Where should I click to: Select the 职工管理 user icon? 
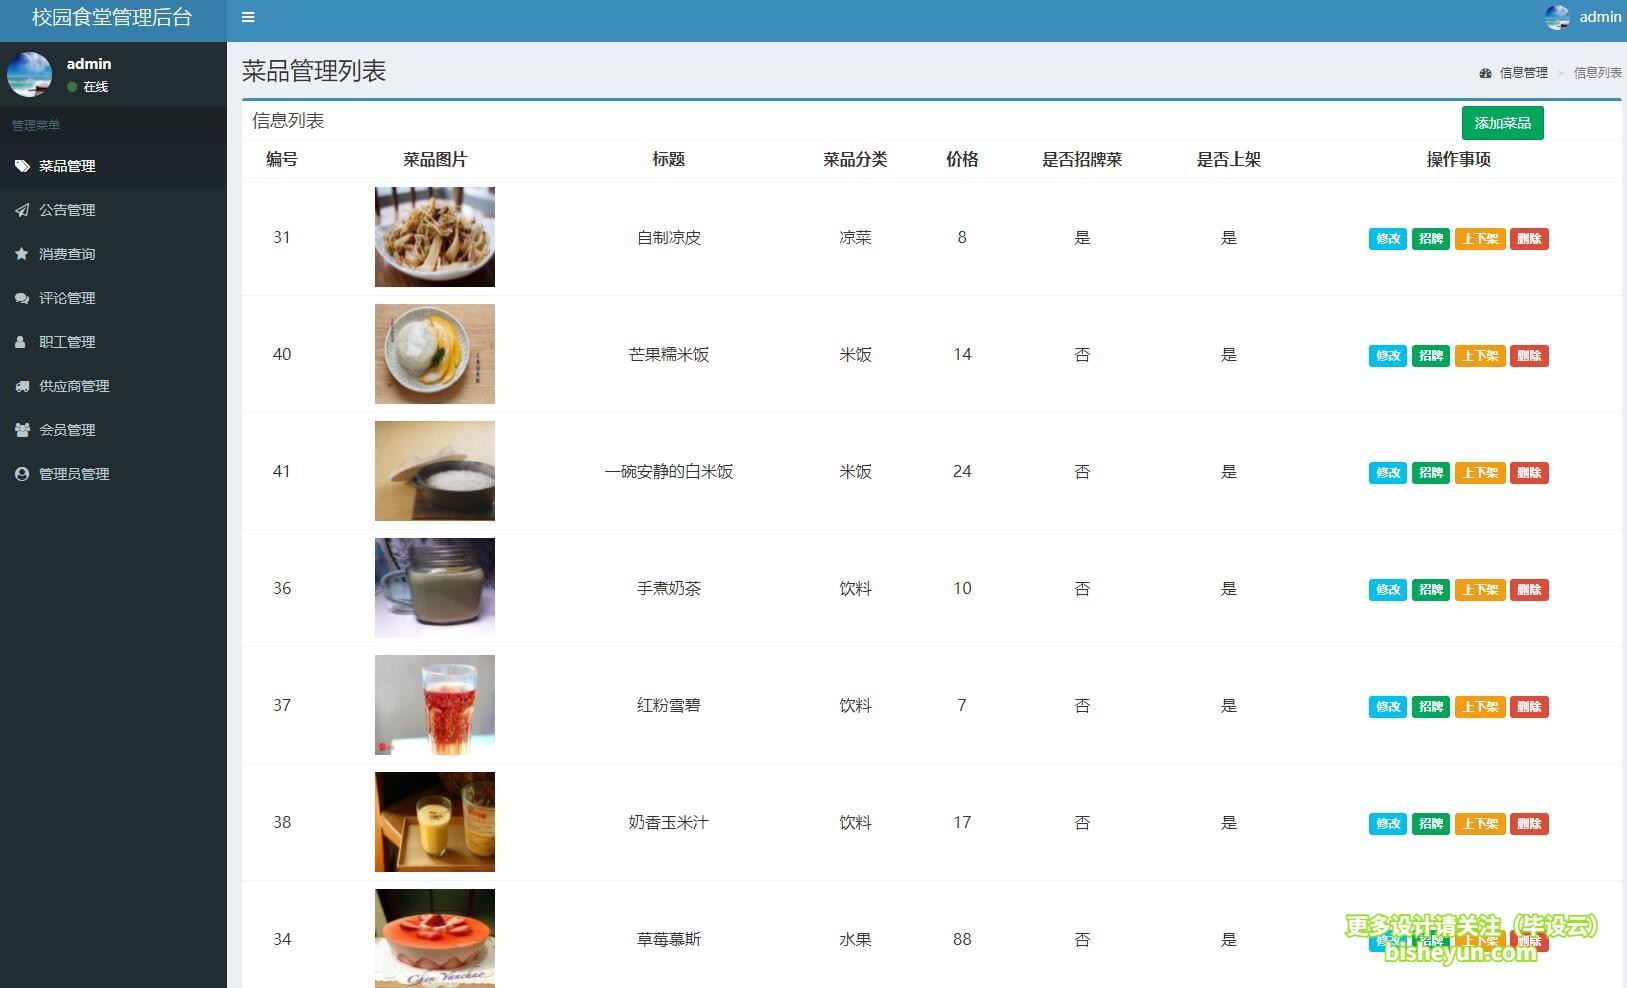[22, 342]
